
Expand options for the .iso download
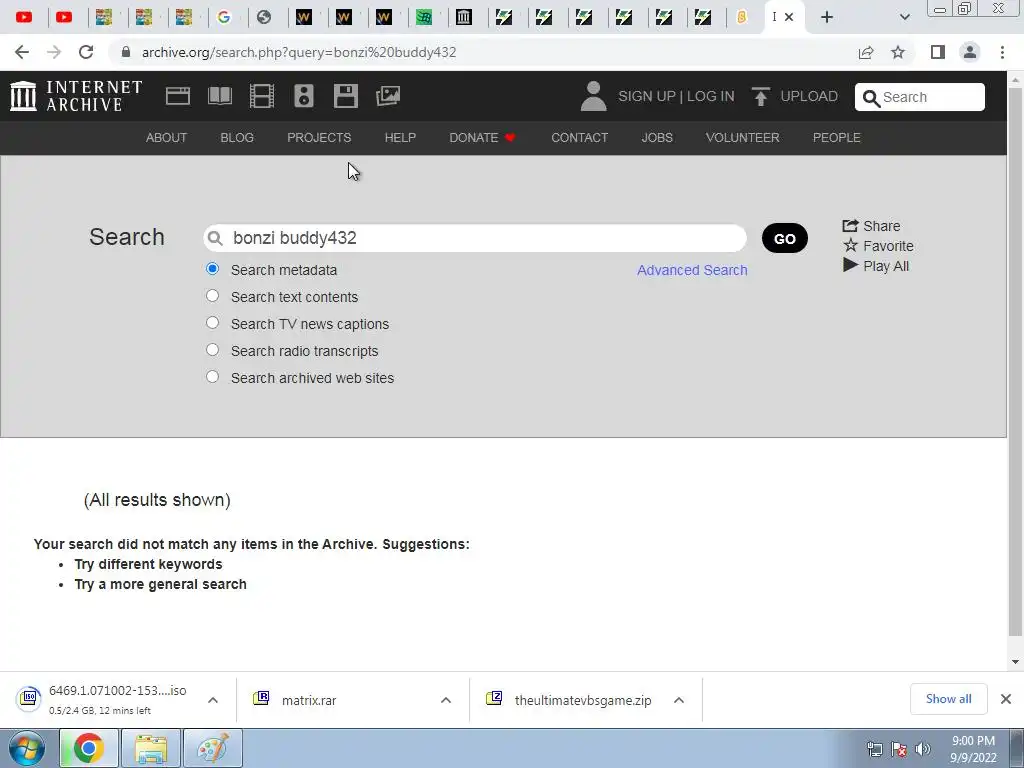tap(213, 700)
